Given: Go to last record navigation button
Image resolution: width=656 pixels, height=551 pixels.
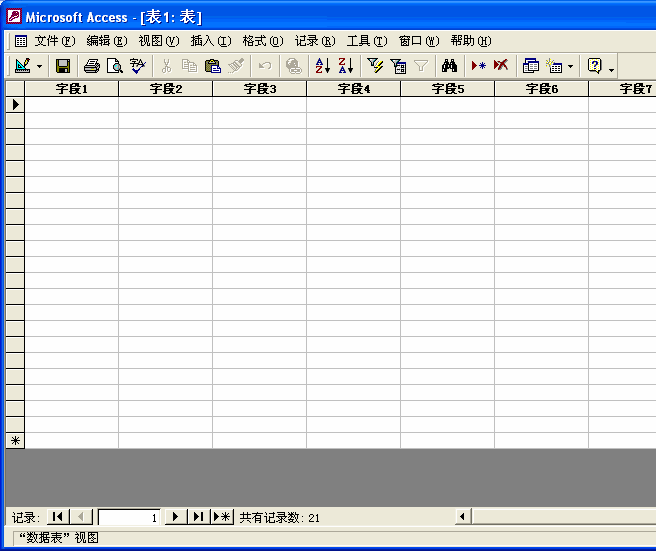Looking at the screenshot, I should 198,517.
